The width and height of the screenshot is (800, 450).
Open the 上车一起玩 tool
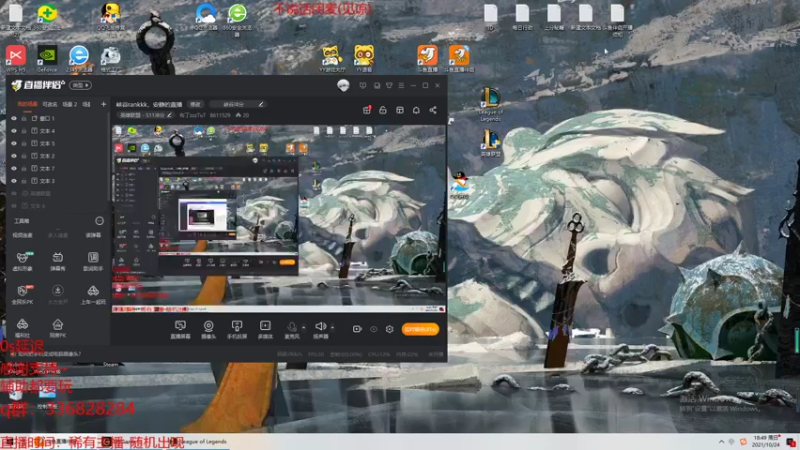click(x=93, y=294)
